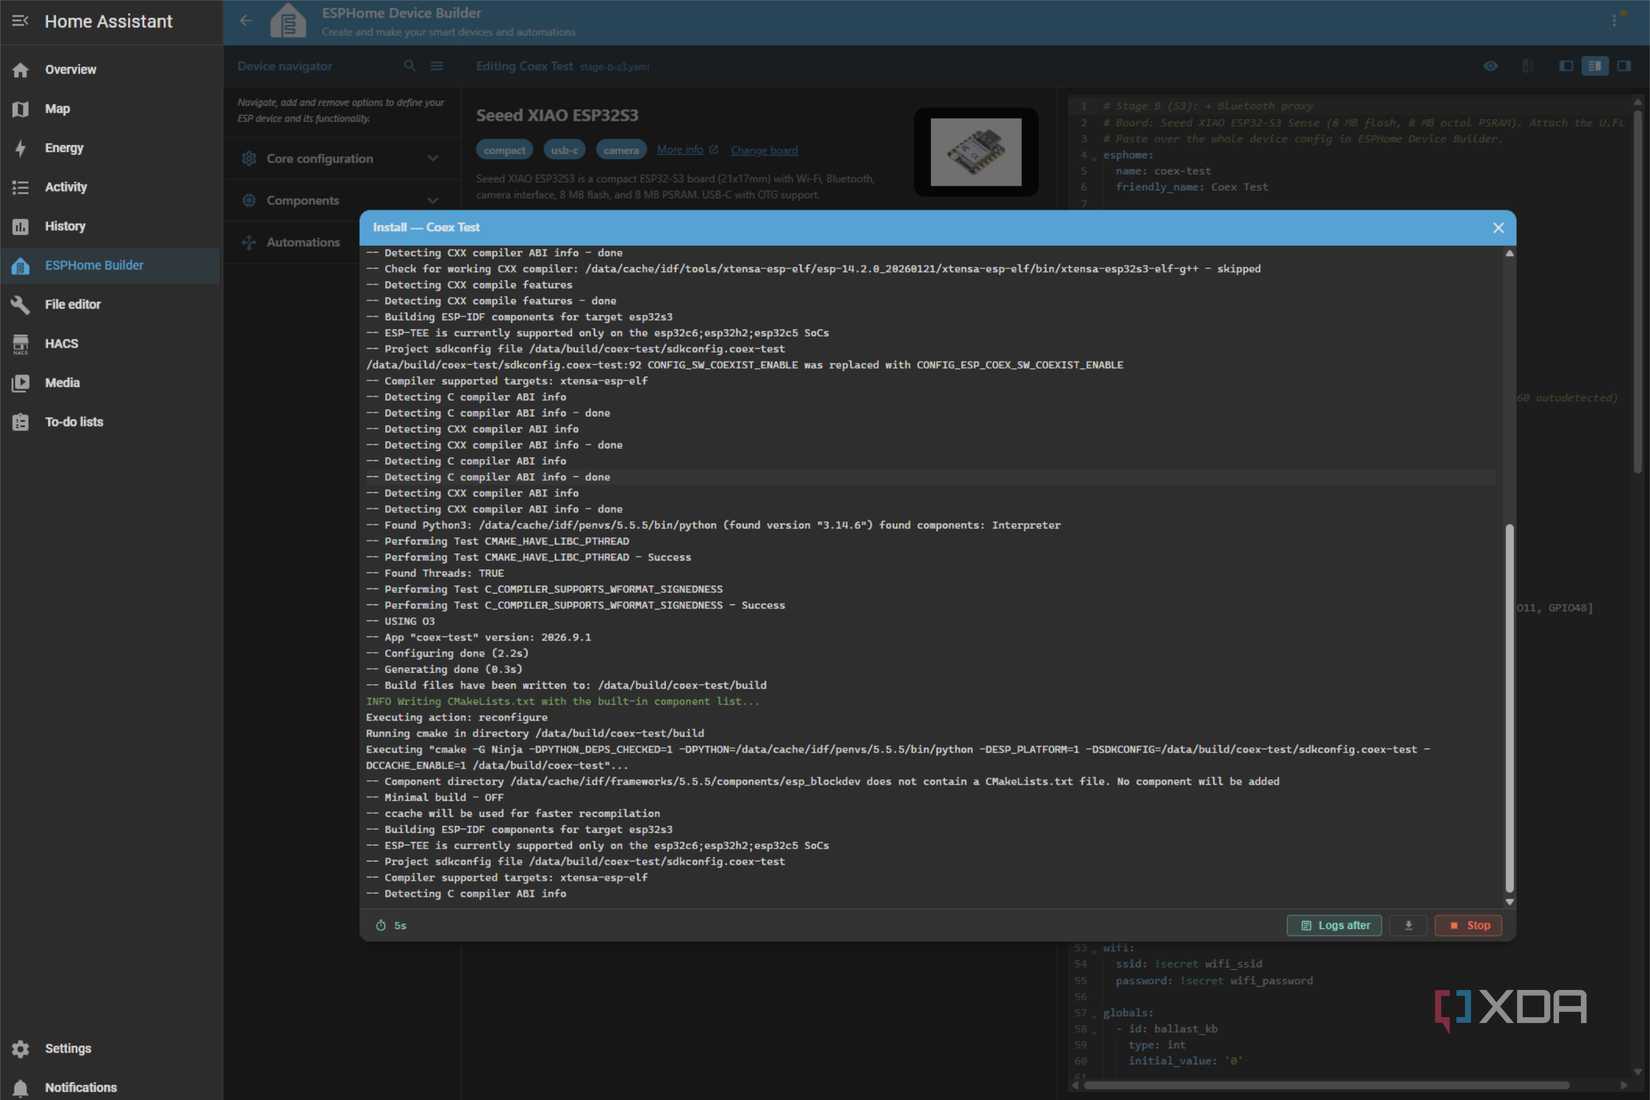Click the compact tag chip
Viewport: 1650px width, 1100px height.
(504, 150)
